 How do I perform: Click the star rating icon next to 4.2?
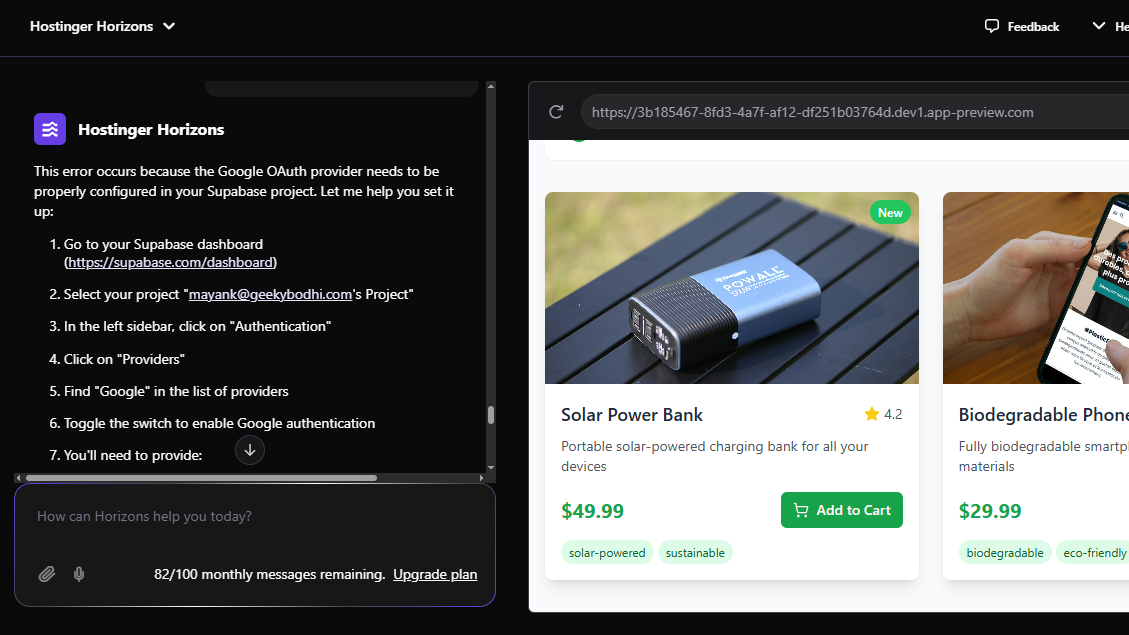point(870,413)
